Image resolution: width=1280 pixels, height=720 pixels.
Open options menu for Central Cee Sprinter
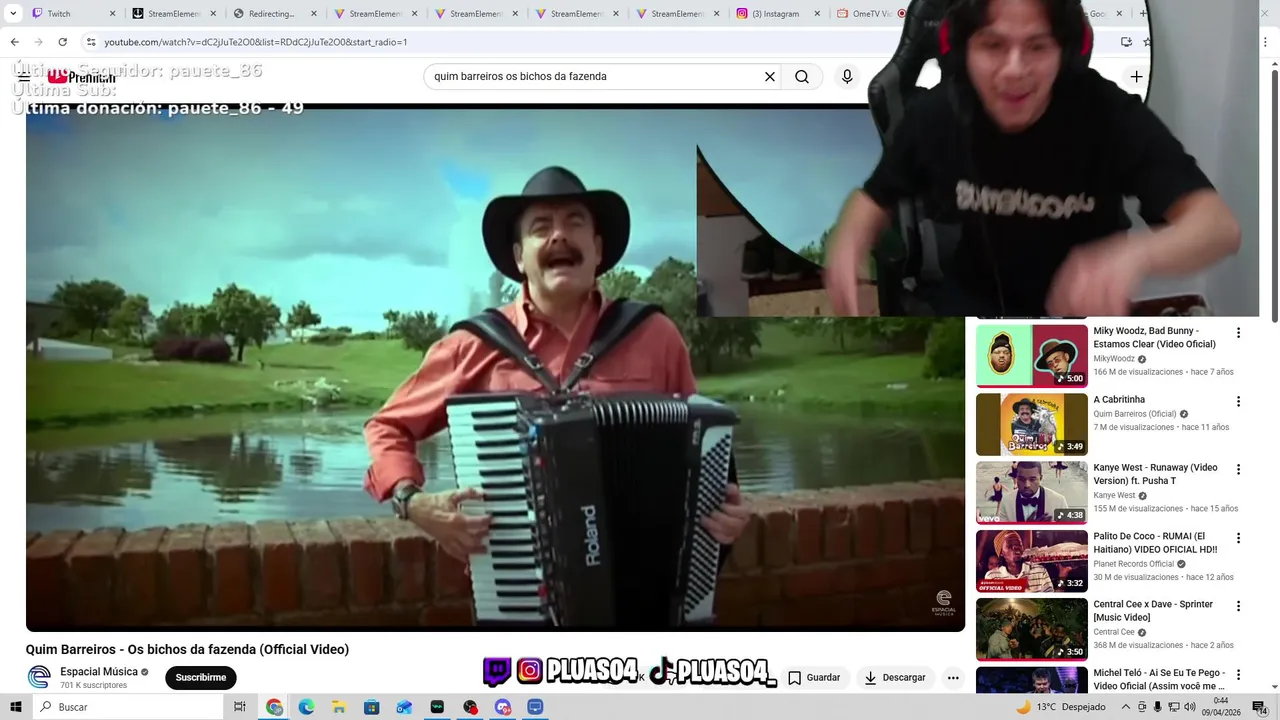pos(1238,606)
